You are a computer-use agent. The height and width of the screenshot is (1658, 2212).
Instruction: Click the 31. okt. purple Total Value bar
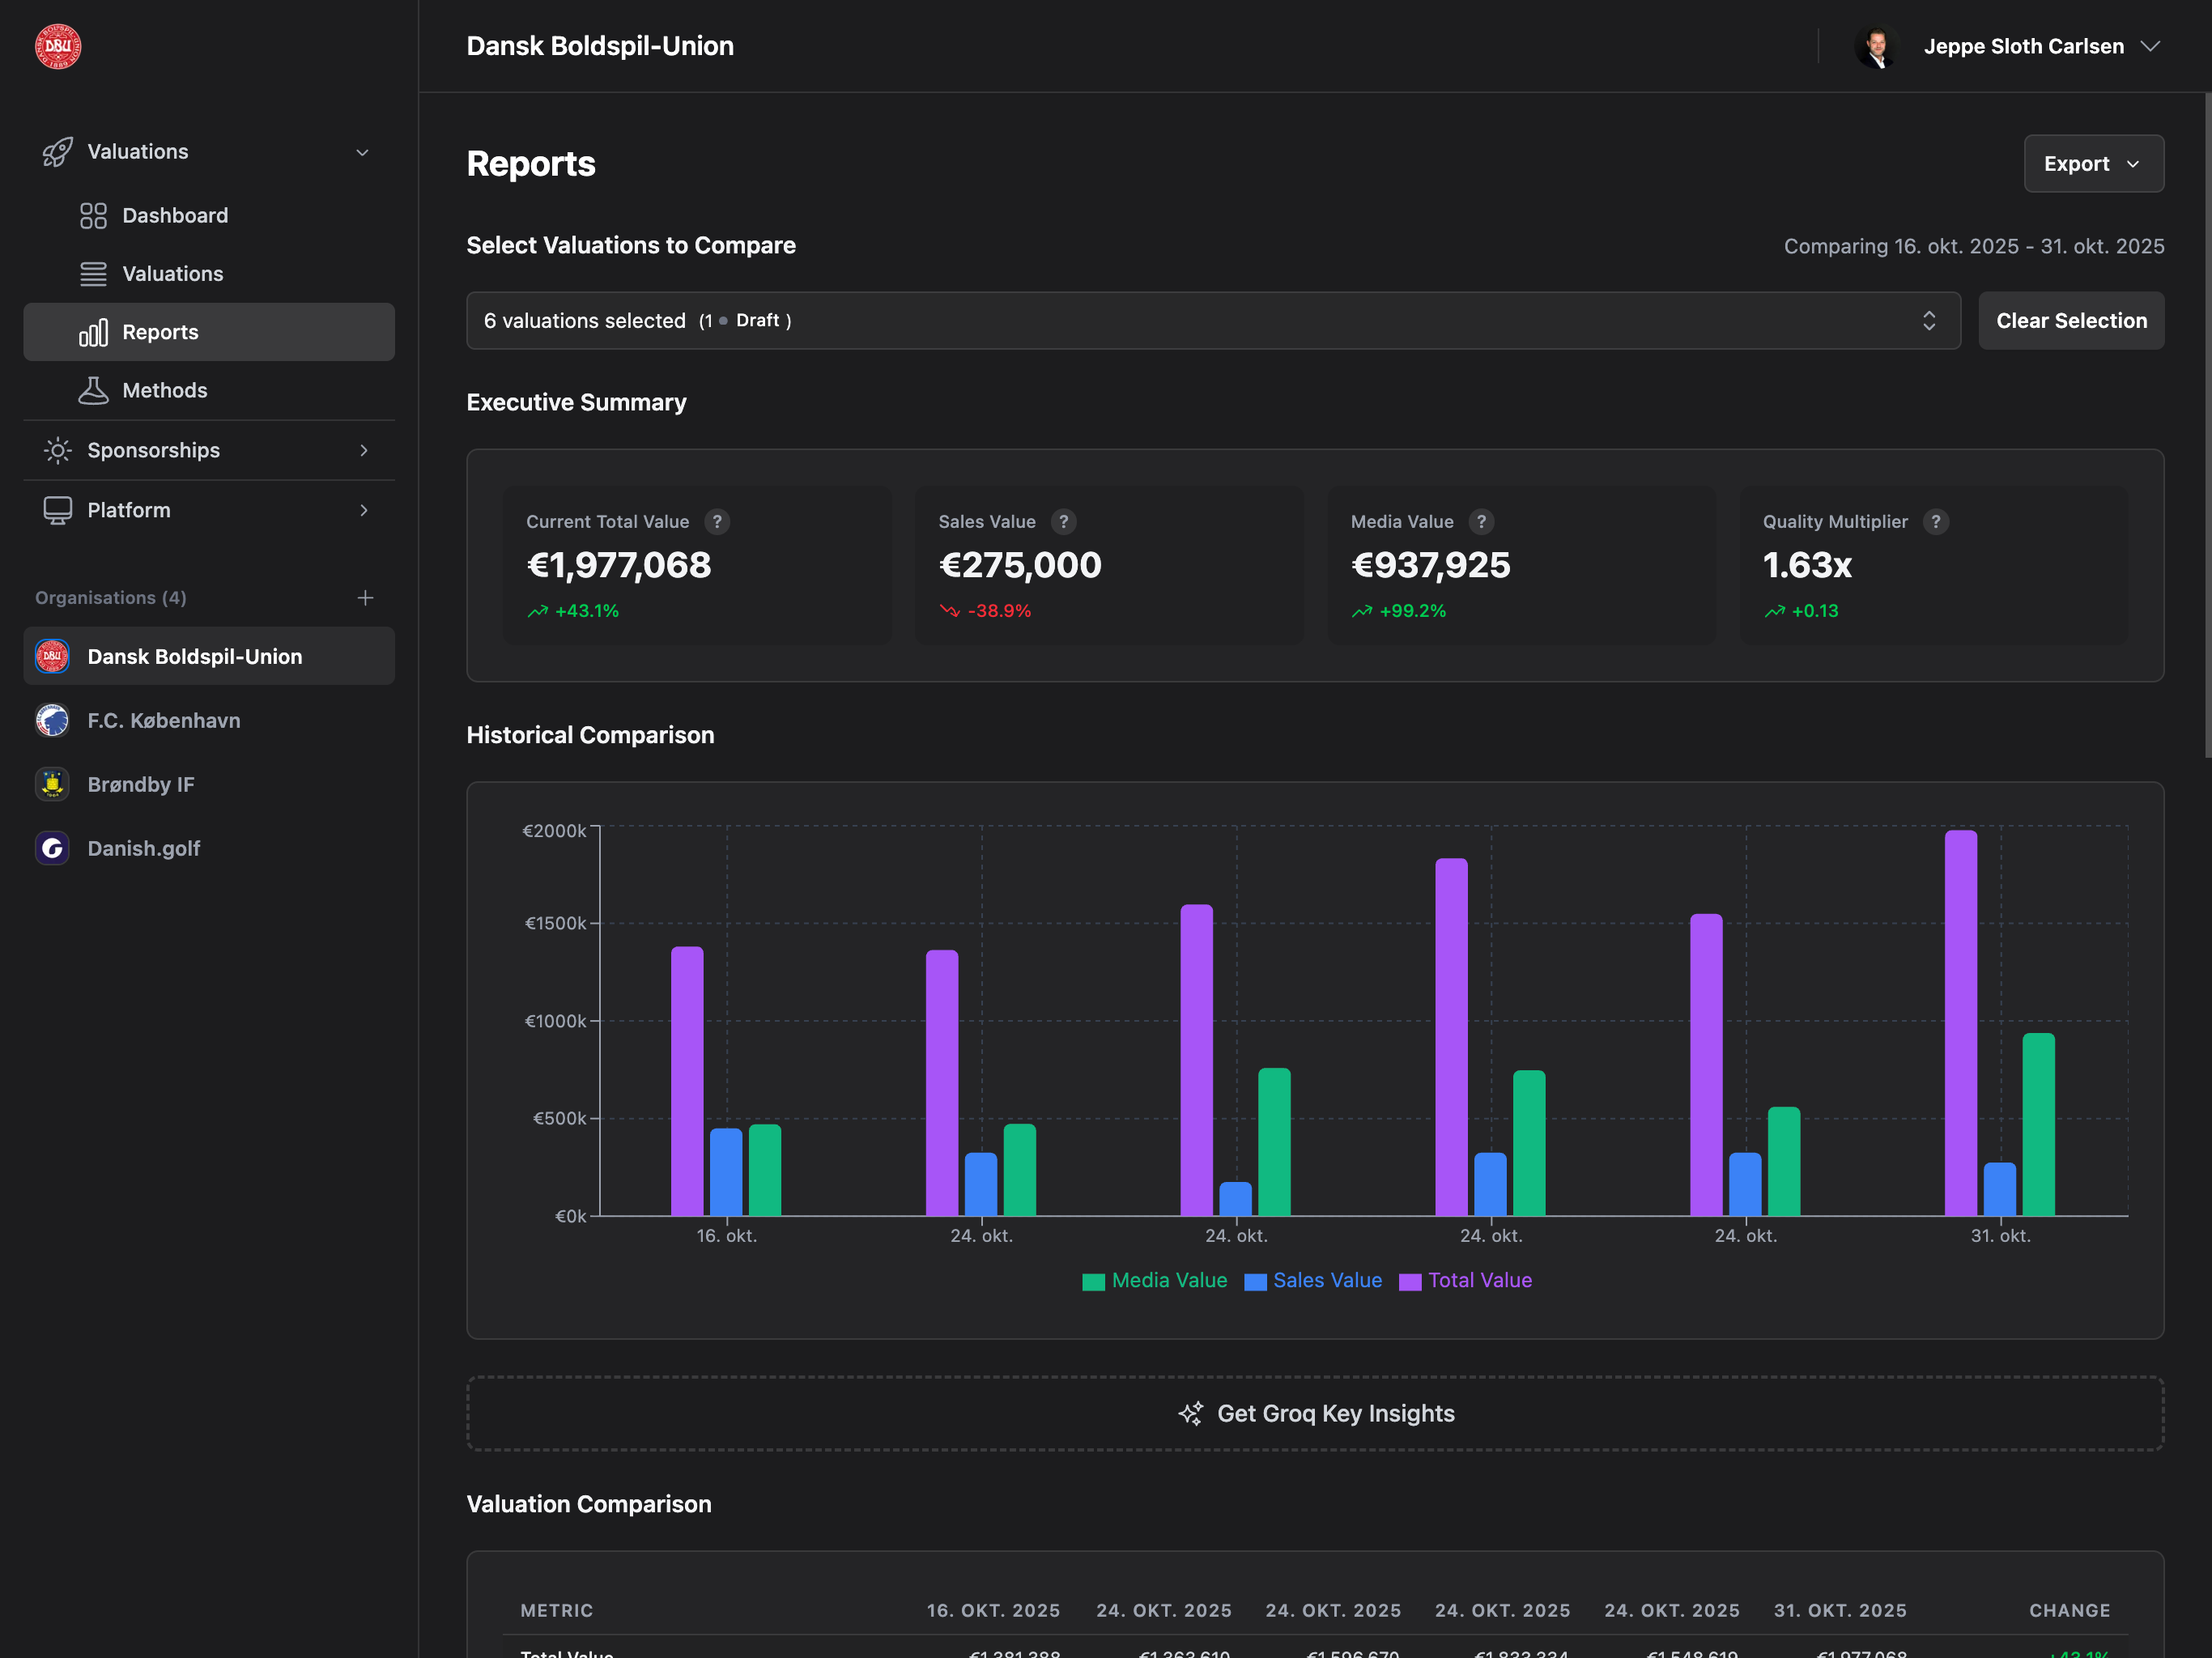click(x=1960, y=1022)
